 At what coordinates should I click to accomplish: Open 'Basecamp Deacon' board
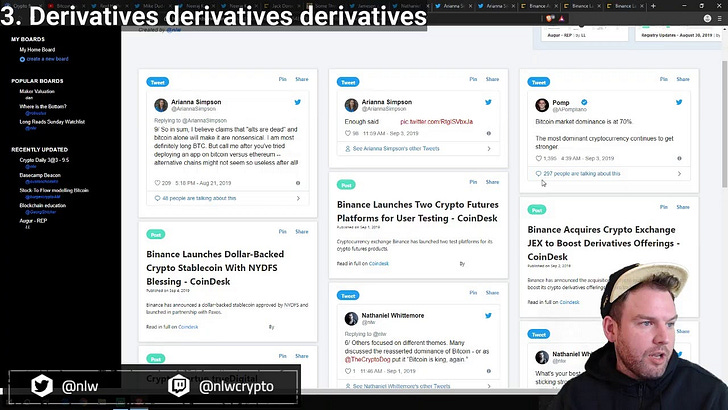[40, 175]
